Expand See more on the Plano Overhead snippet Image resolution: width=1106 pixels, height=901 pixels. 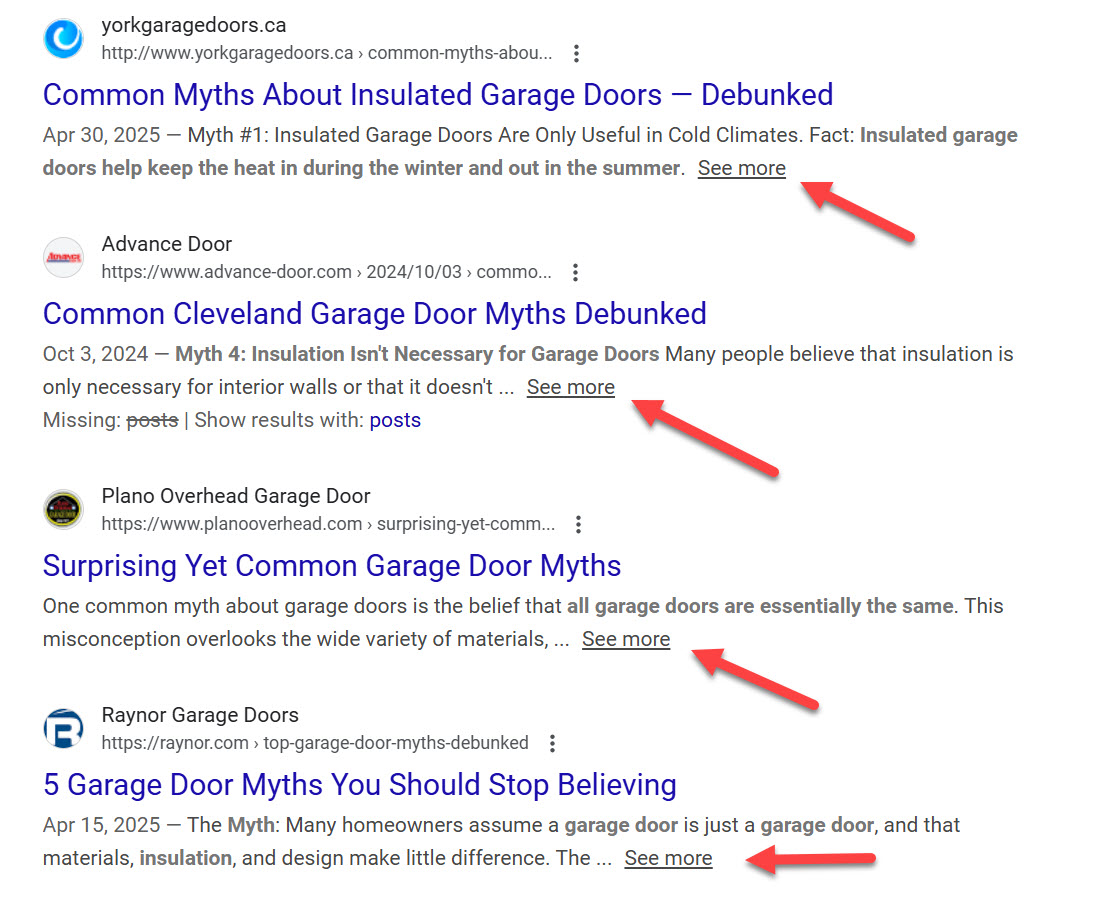[625, 638]
